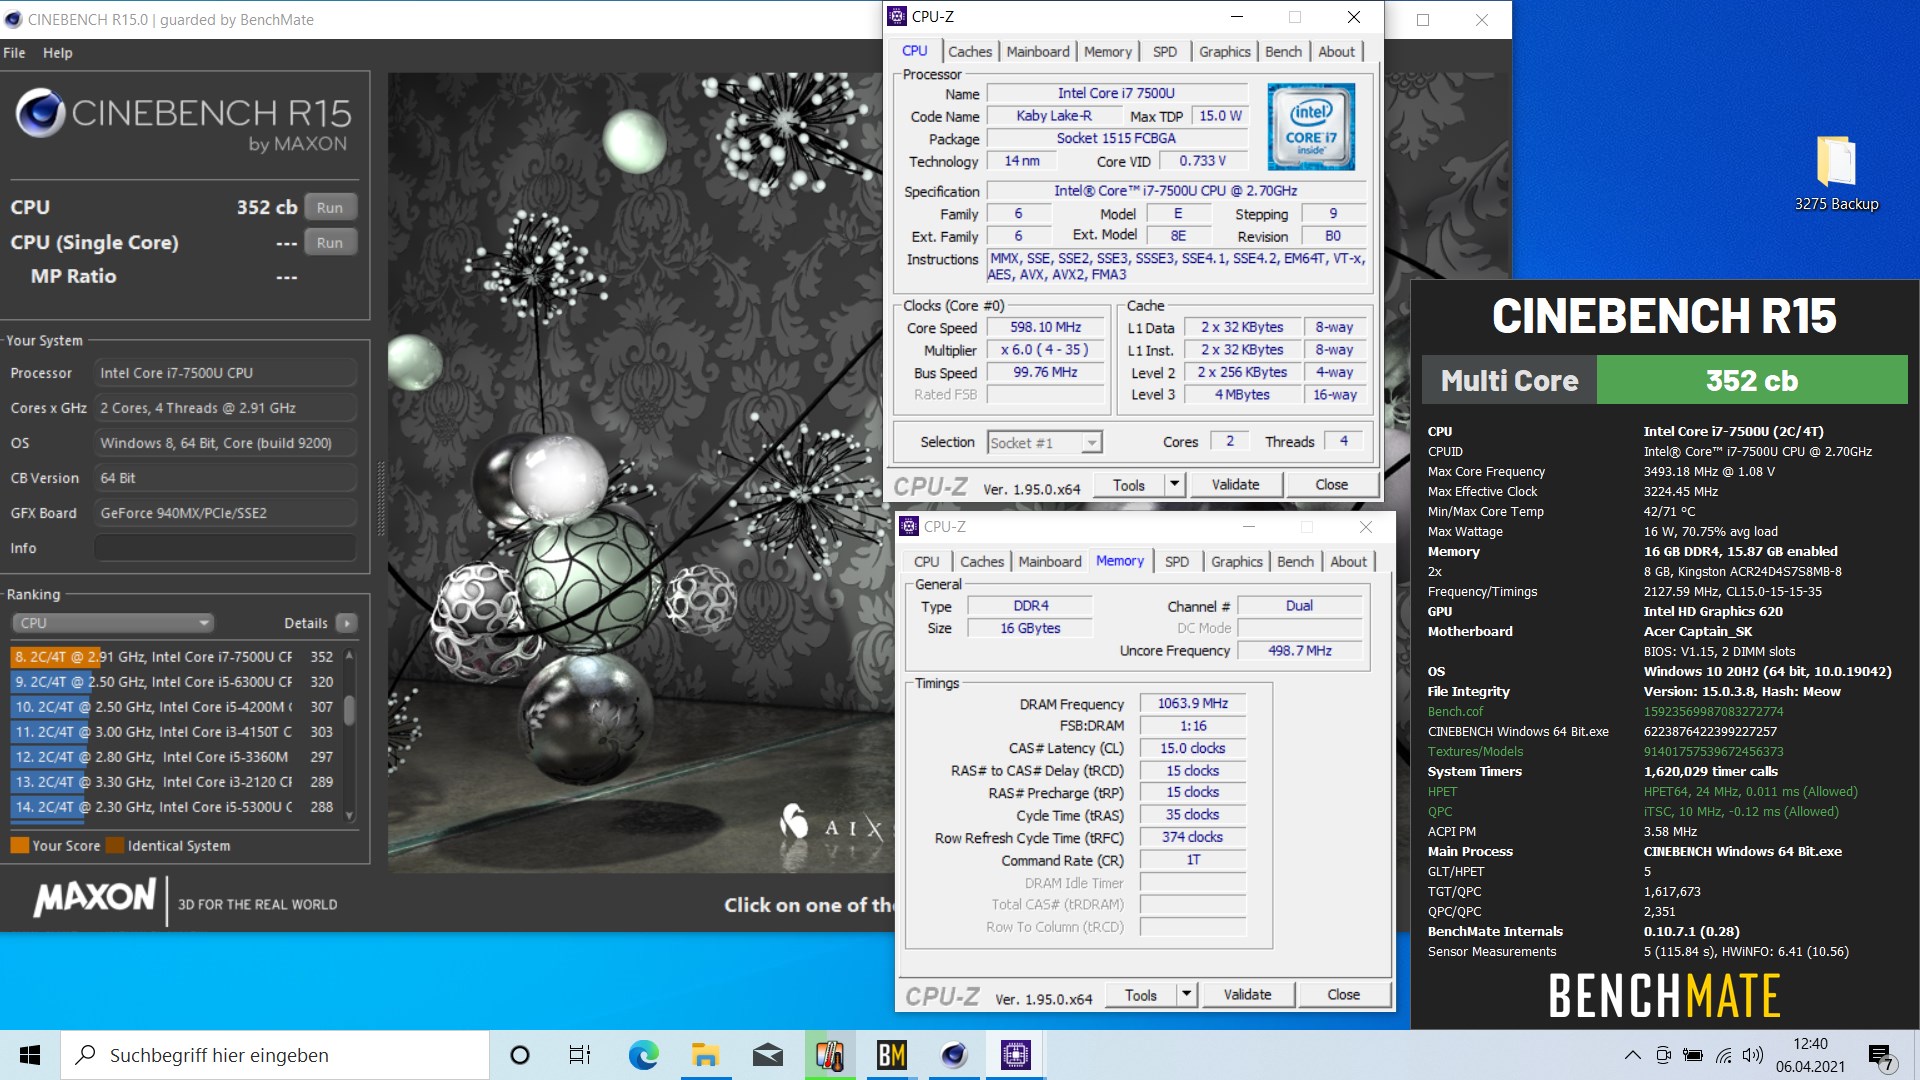Launch Microsoft Edge from the taskbar
This screenshot has width=1920, height=1080.
tap(643, 1055)
